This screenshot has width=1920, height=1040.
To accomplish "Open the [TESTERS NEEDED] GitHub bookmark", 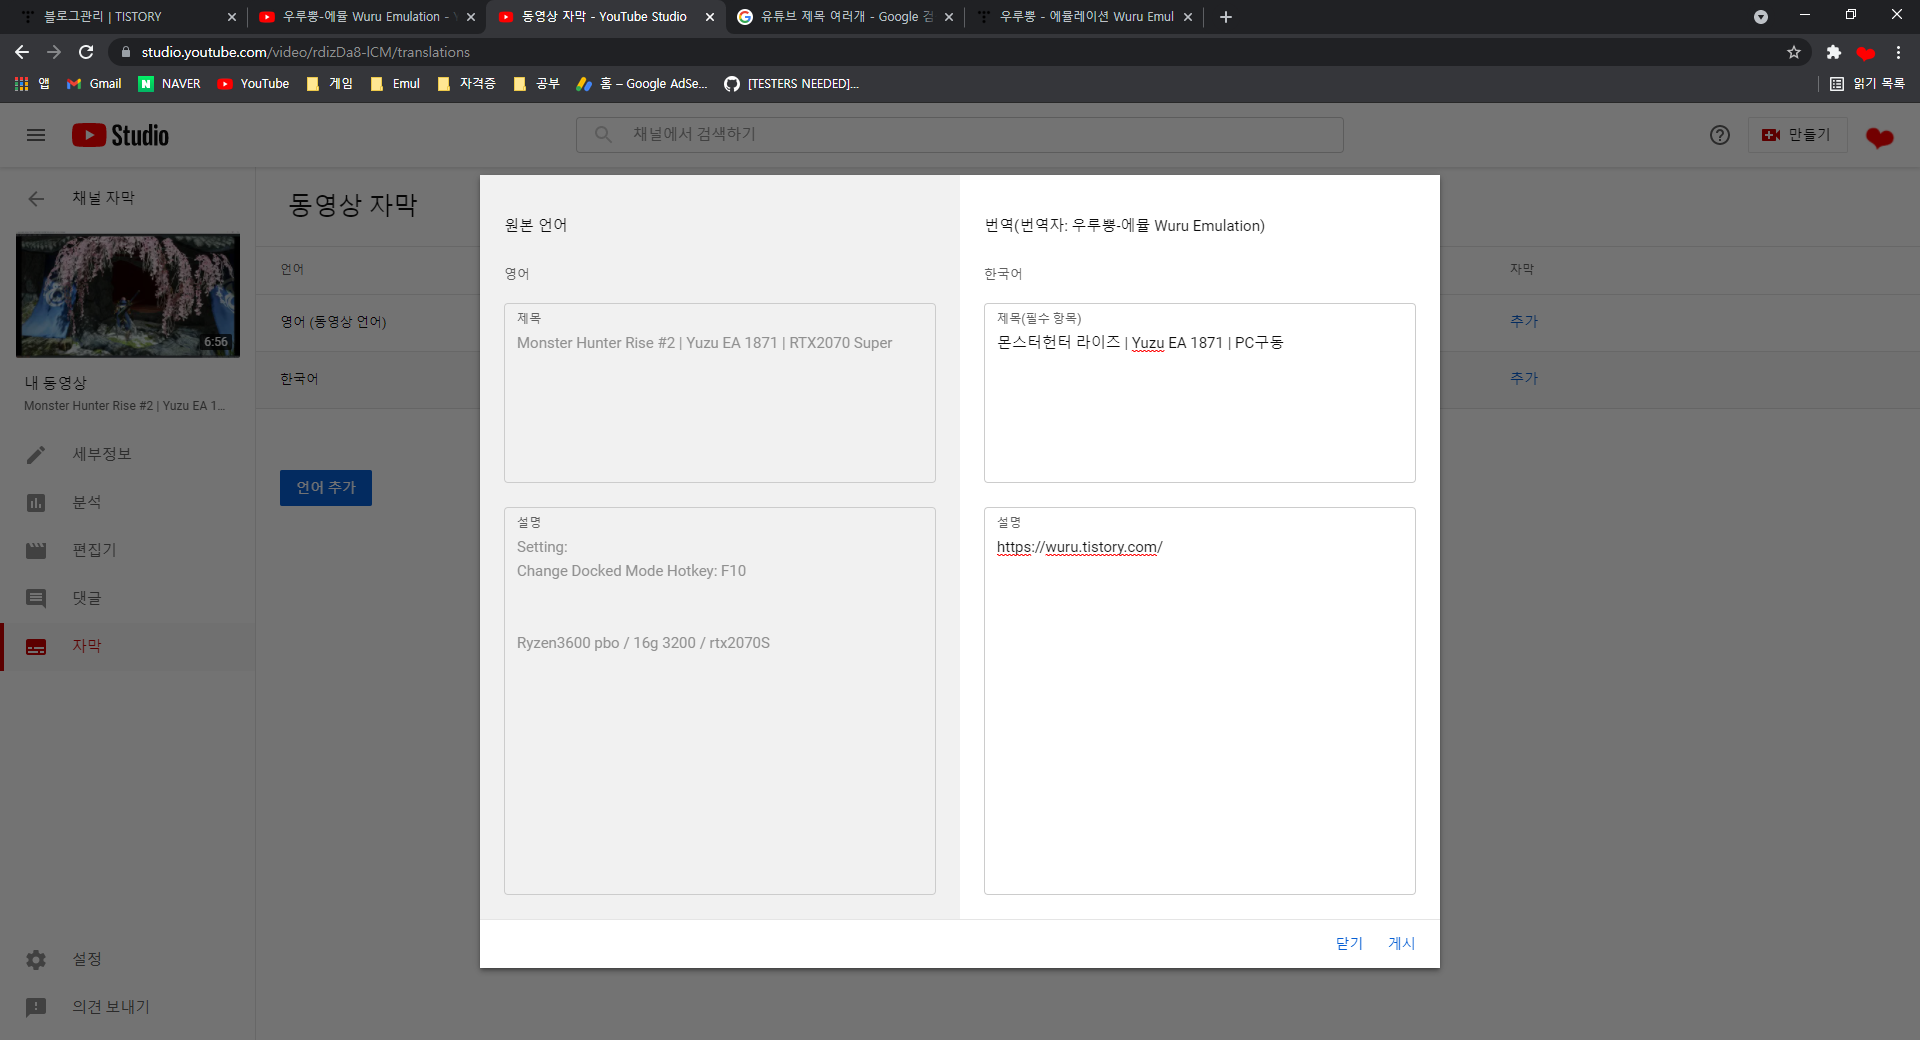I will coord(792,84).
